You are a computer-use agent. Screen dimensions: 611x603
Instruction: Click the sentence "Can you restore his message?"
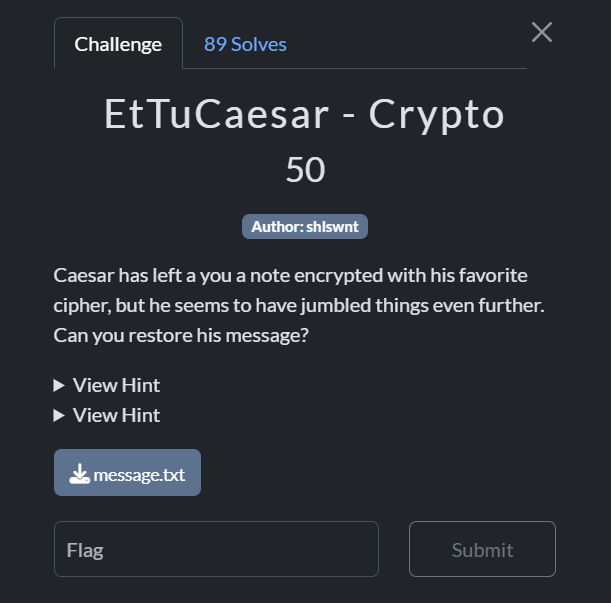pyautogui.click(x=181, y=335)
